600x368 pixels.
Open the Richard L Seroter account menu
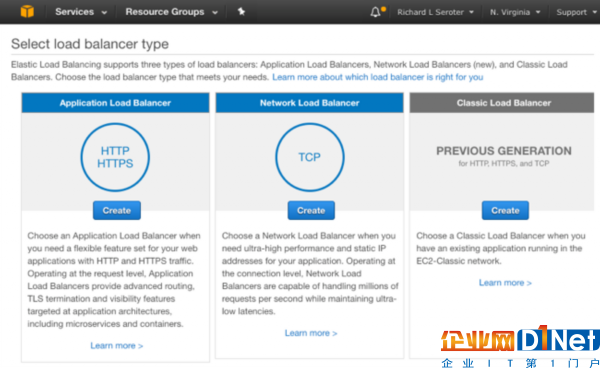(x=435, y=12)
